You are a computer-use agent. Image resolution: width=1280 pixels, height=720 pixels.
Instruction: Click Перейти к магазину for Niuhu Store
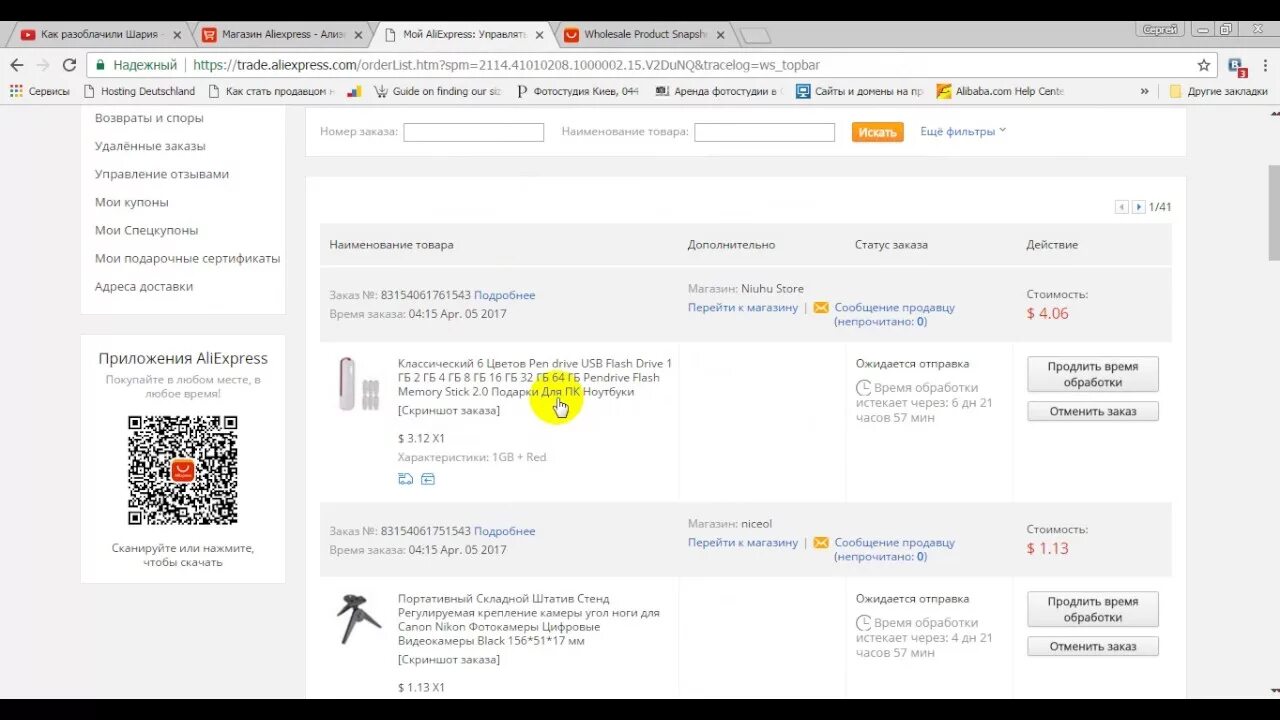[743, 308]
